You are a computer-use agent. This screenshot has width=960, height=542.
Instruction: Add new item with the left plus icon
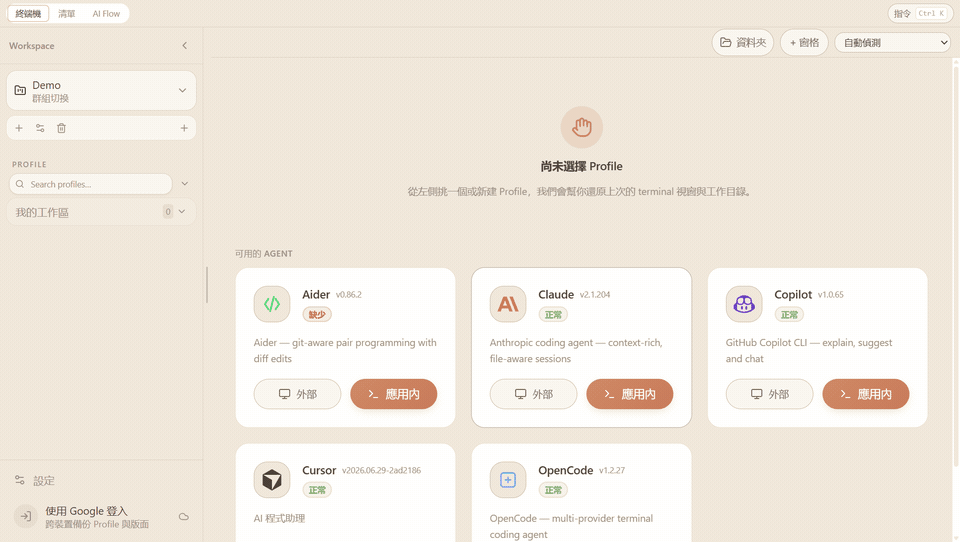(19, 128)
